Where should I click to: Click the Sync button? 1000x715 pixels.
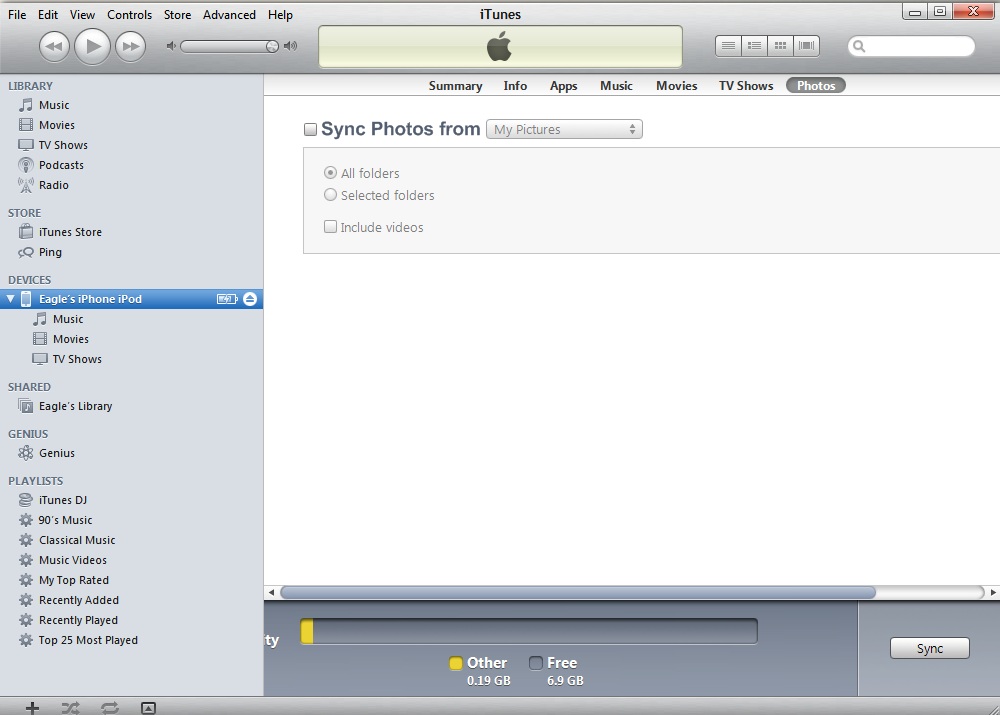tap(930, 648)
